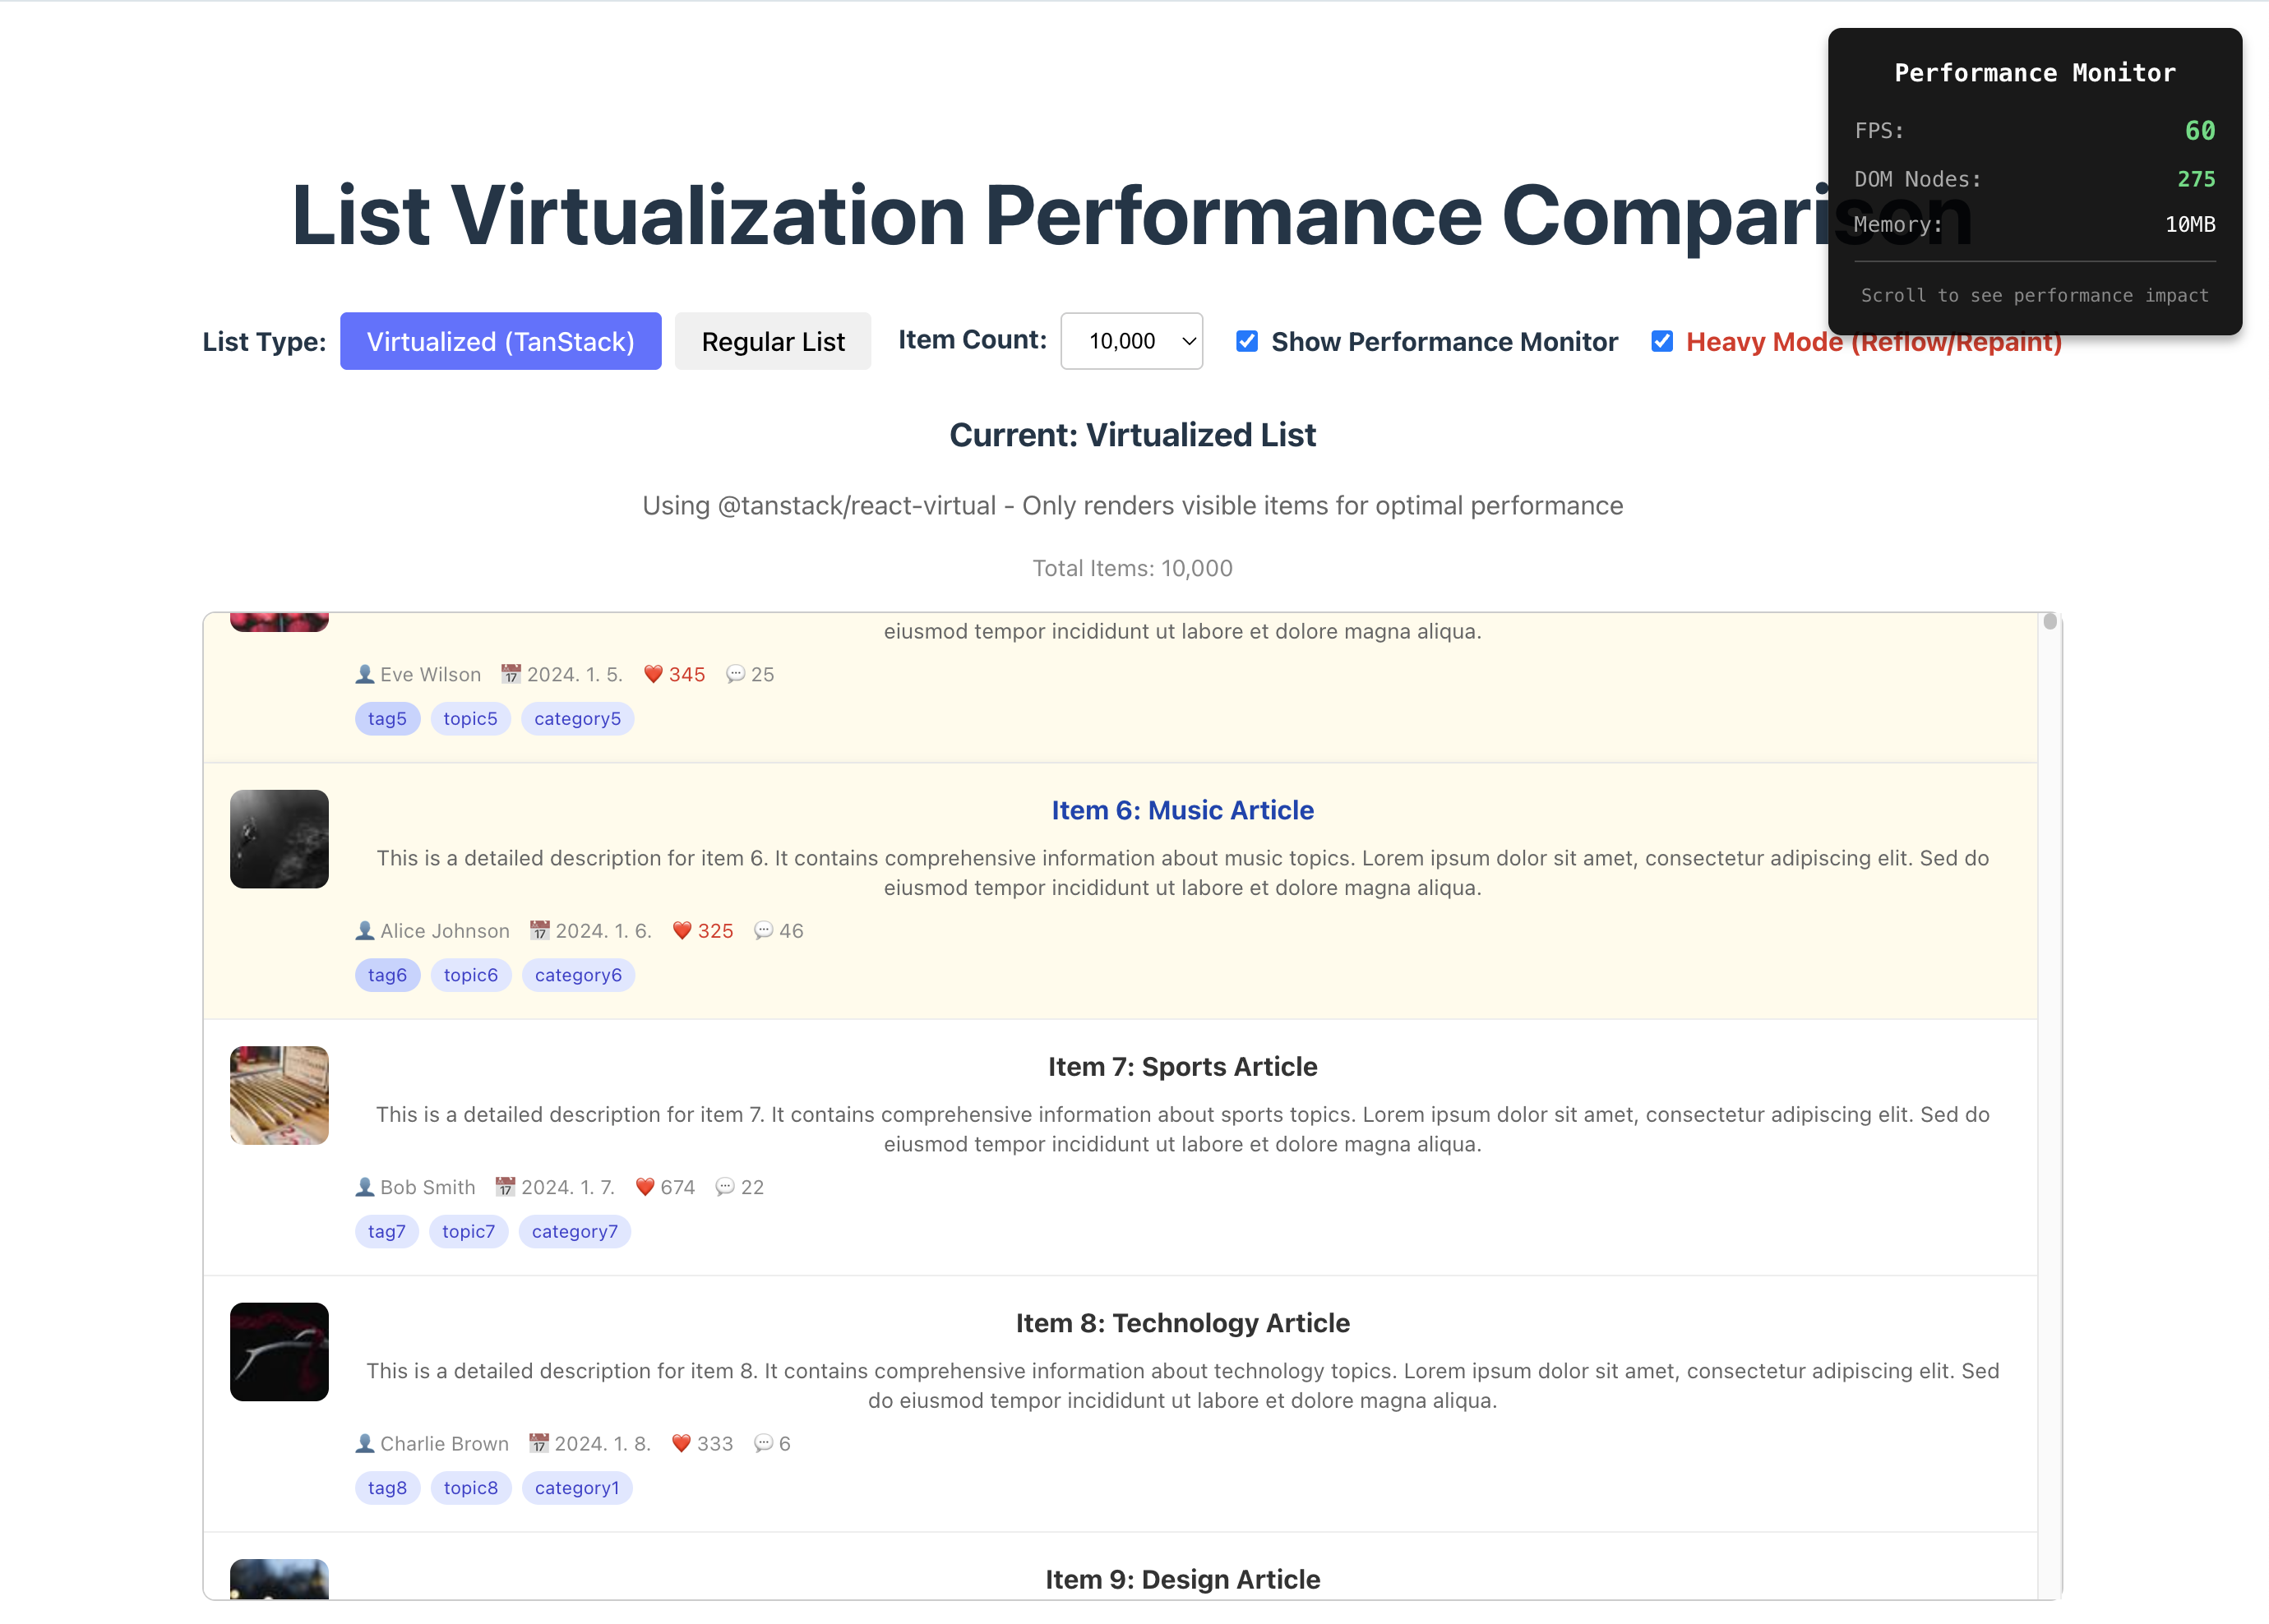Switch to Virtualized (TanStack) list
Screen dimensions: 2269x1624
[500, 341]
